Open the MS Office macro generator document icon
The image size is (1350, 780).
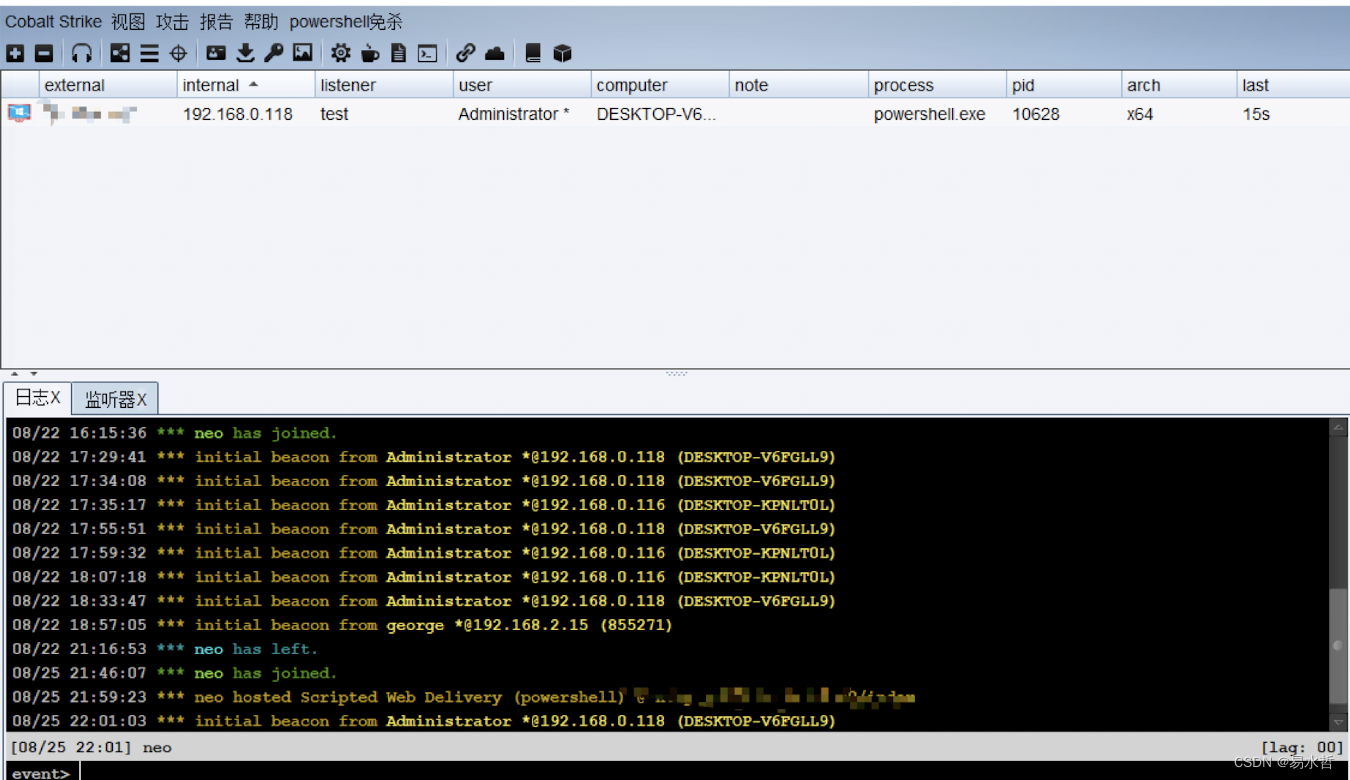398,53
